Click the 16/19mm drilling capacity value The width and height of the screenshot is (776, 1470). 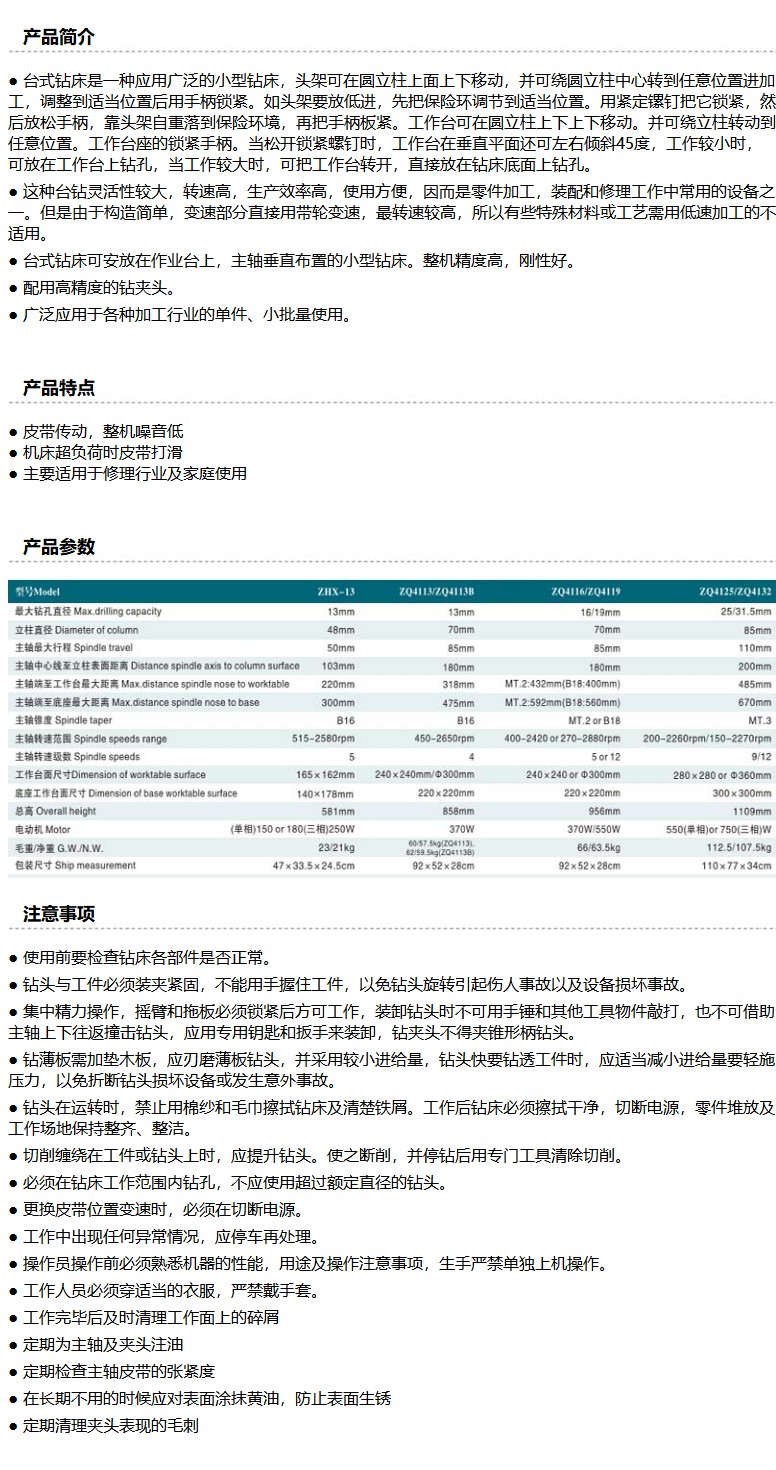(x=601, y=611)
